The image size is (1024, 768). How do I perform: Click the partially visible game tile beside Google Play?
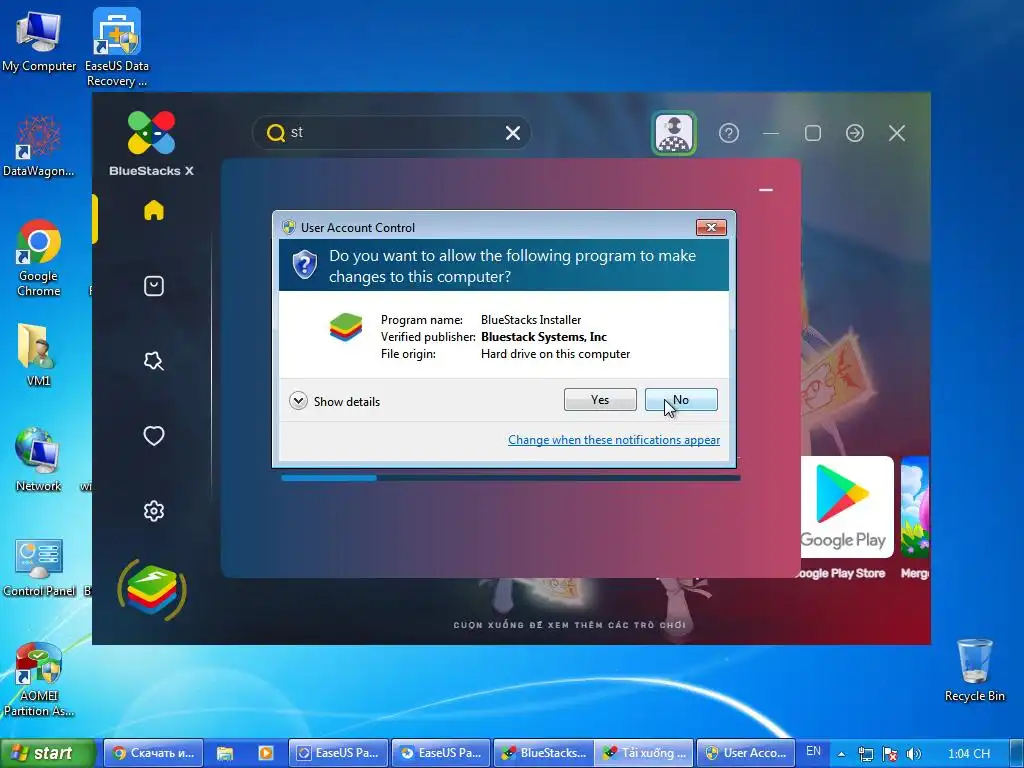[915, 507]
